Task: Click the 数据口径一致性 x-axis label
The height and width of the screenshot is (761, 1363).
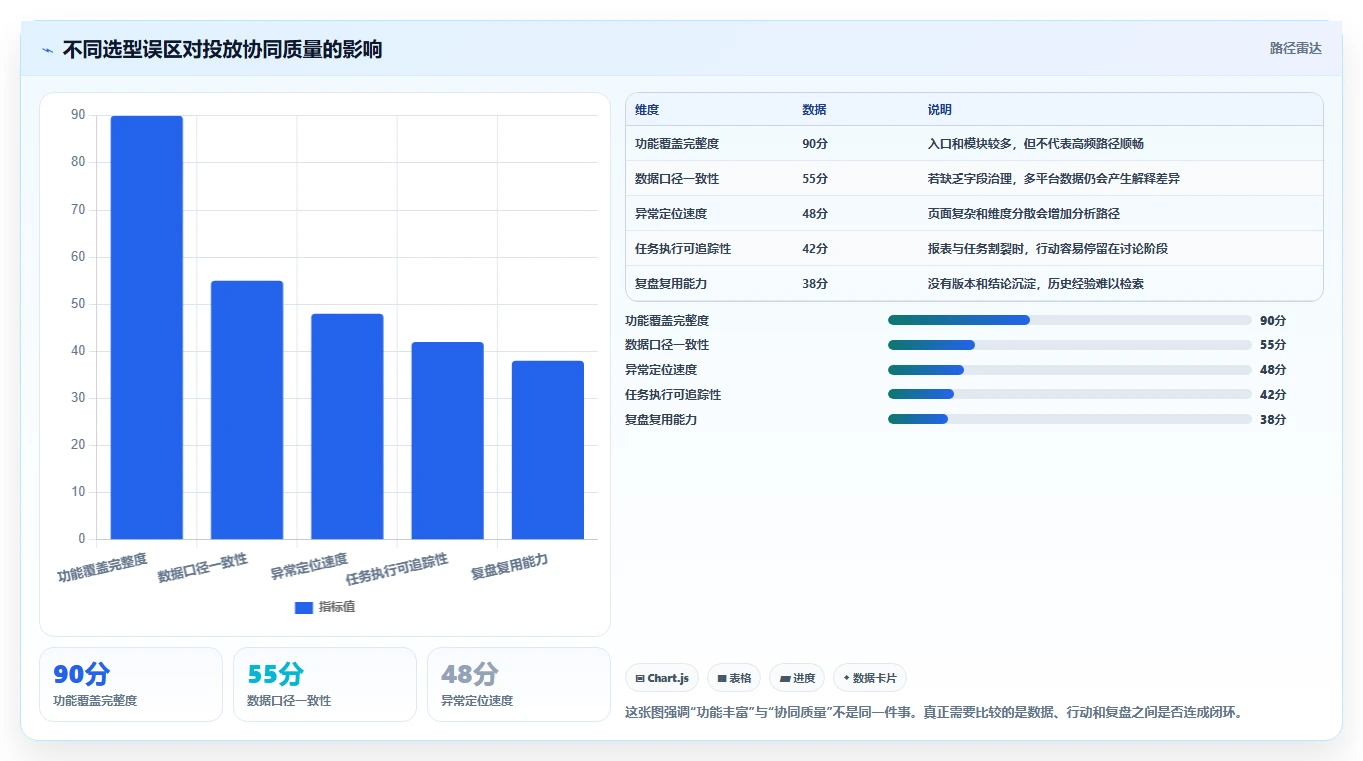Action: [x=203, y=568]
